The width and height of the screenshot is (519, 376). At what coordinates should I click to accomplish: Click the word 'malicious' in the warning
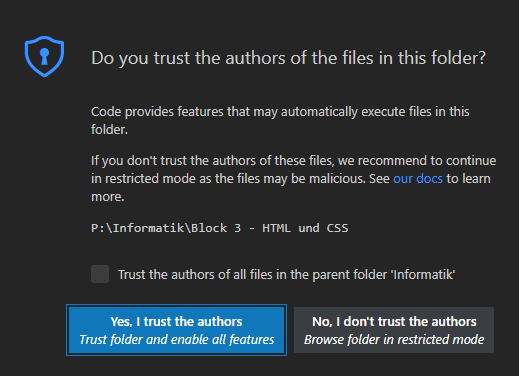(337, 179)
